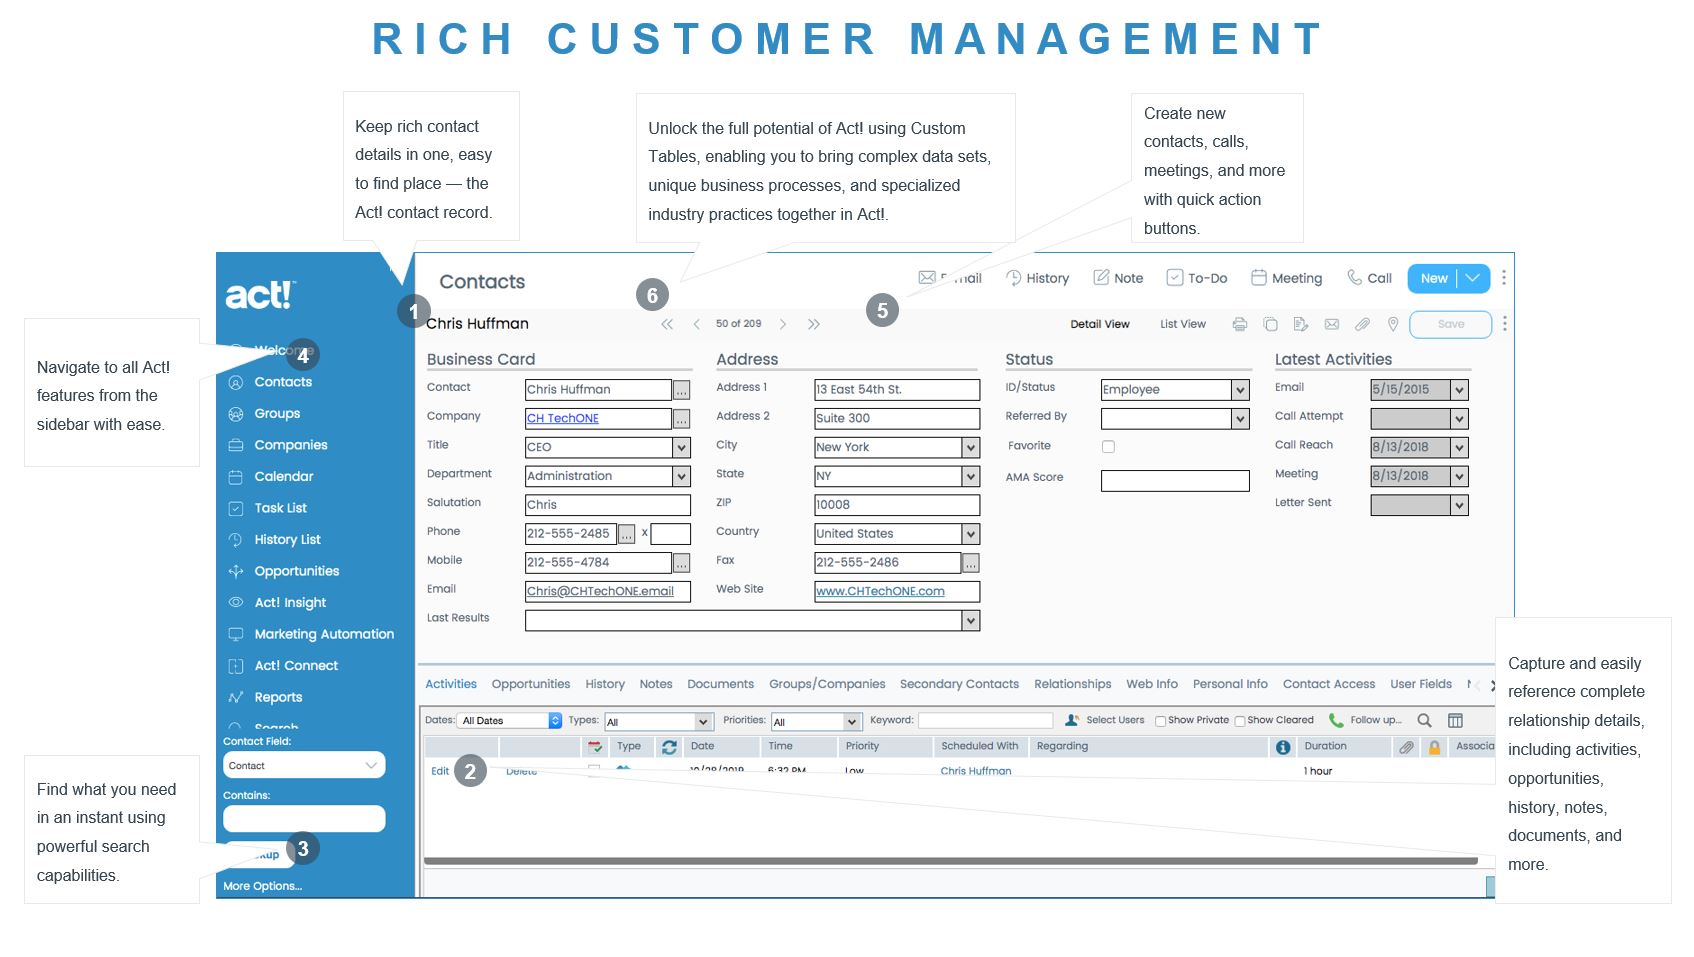Open the Relationships tab
1694x957 pixels.
click(1072, 684)
